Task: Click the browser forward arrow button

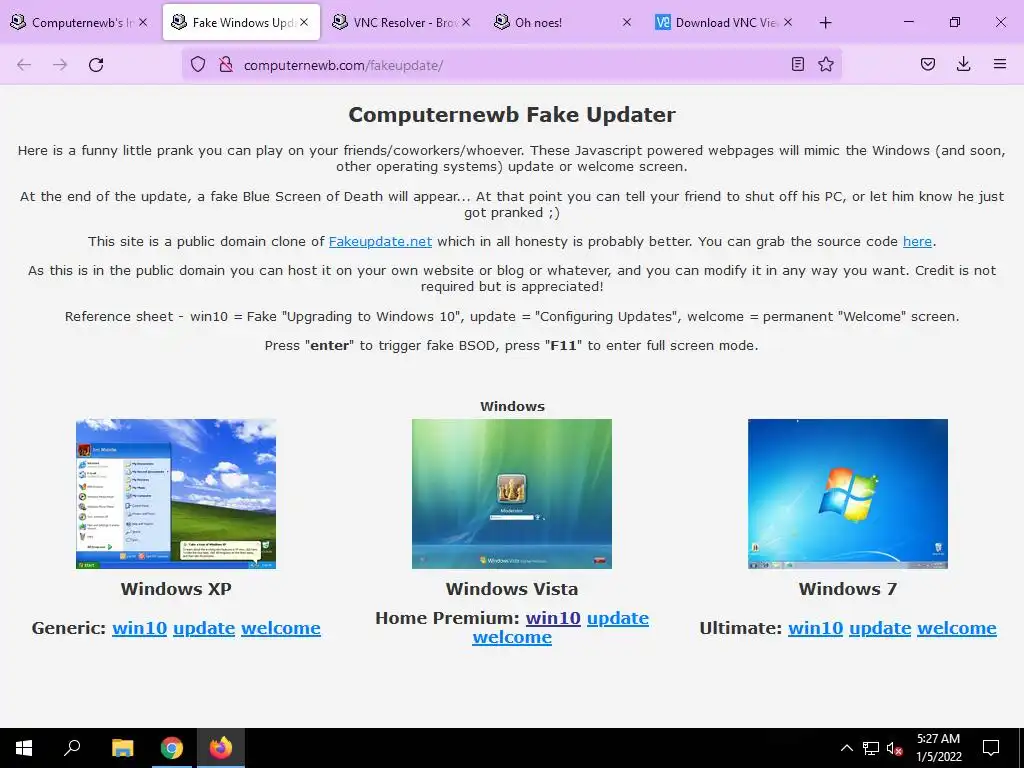Action: pos(60,65)
